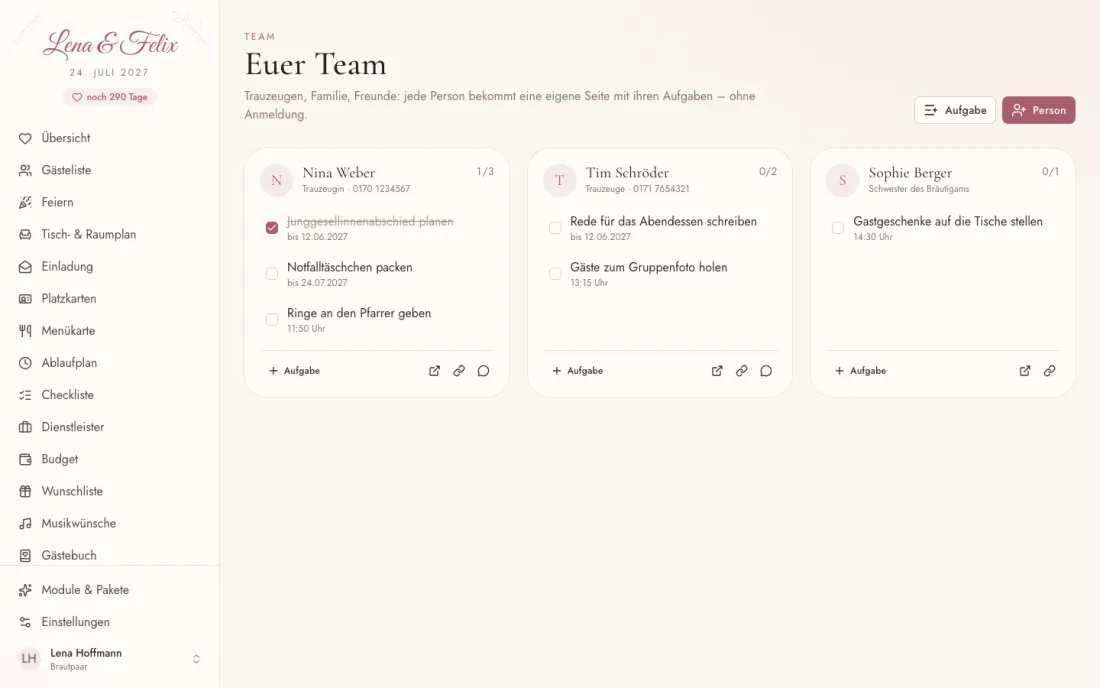Image resolution: width=1100 pixels, height=688 pixels.
Task: Click the envelope icon for Einladung
Action: 25,267
